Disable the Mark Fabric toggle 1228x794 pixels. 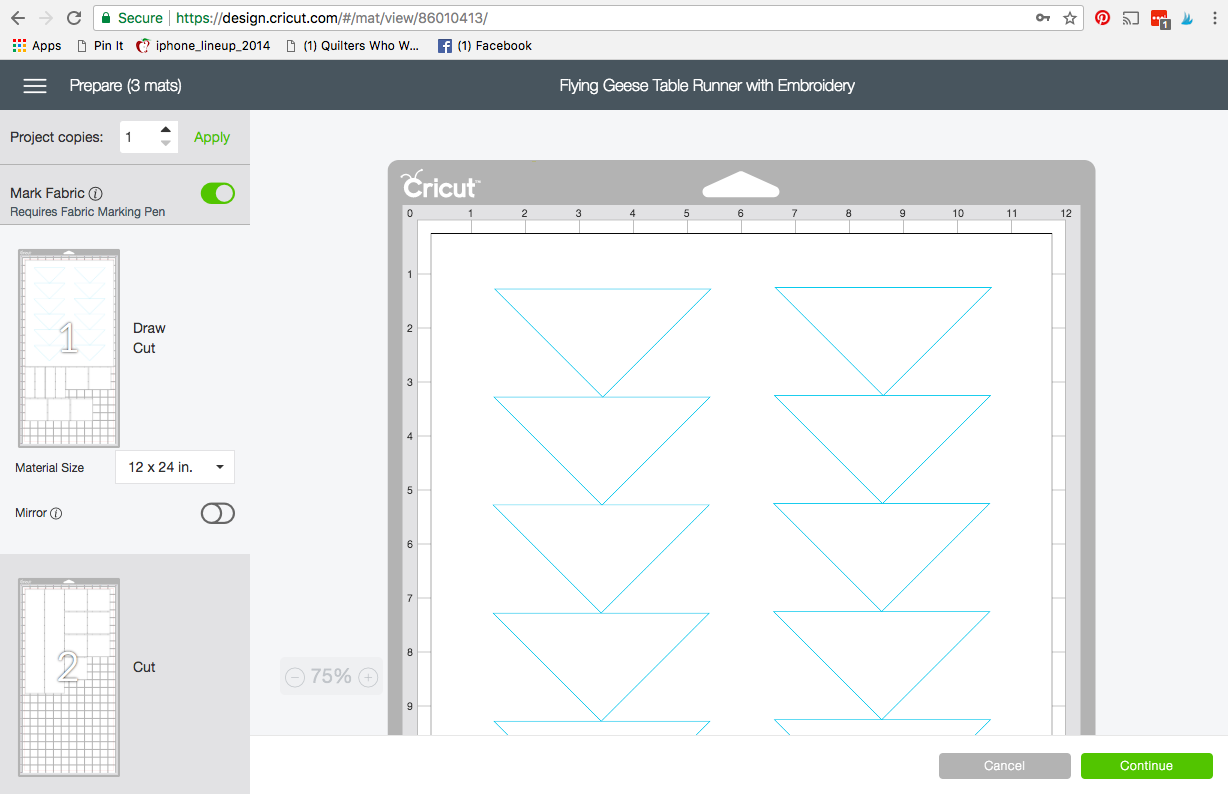(217, 193)
